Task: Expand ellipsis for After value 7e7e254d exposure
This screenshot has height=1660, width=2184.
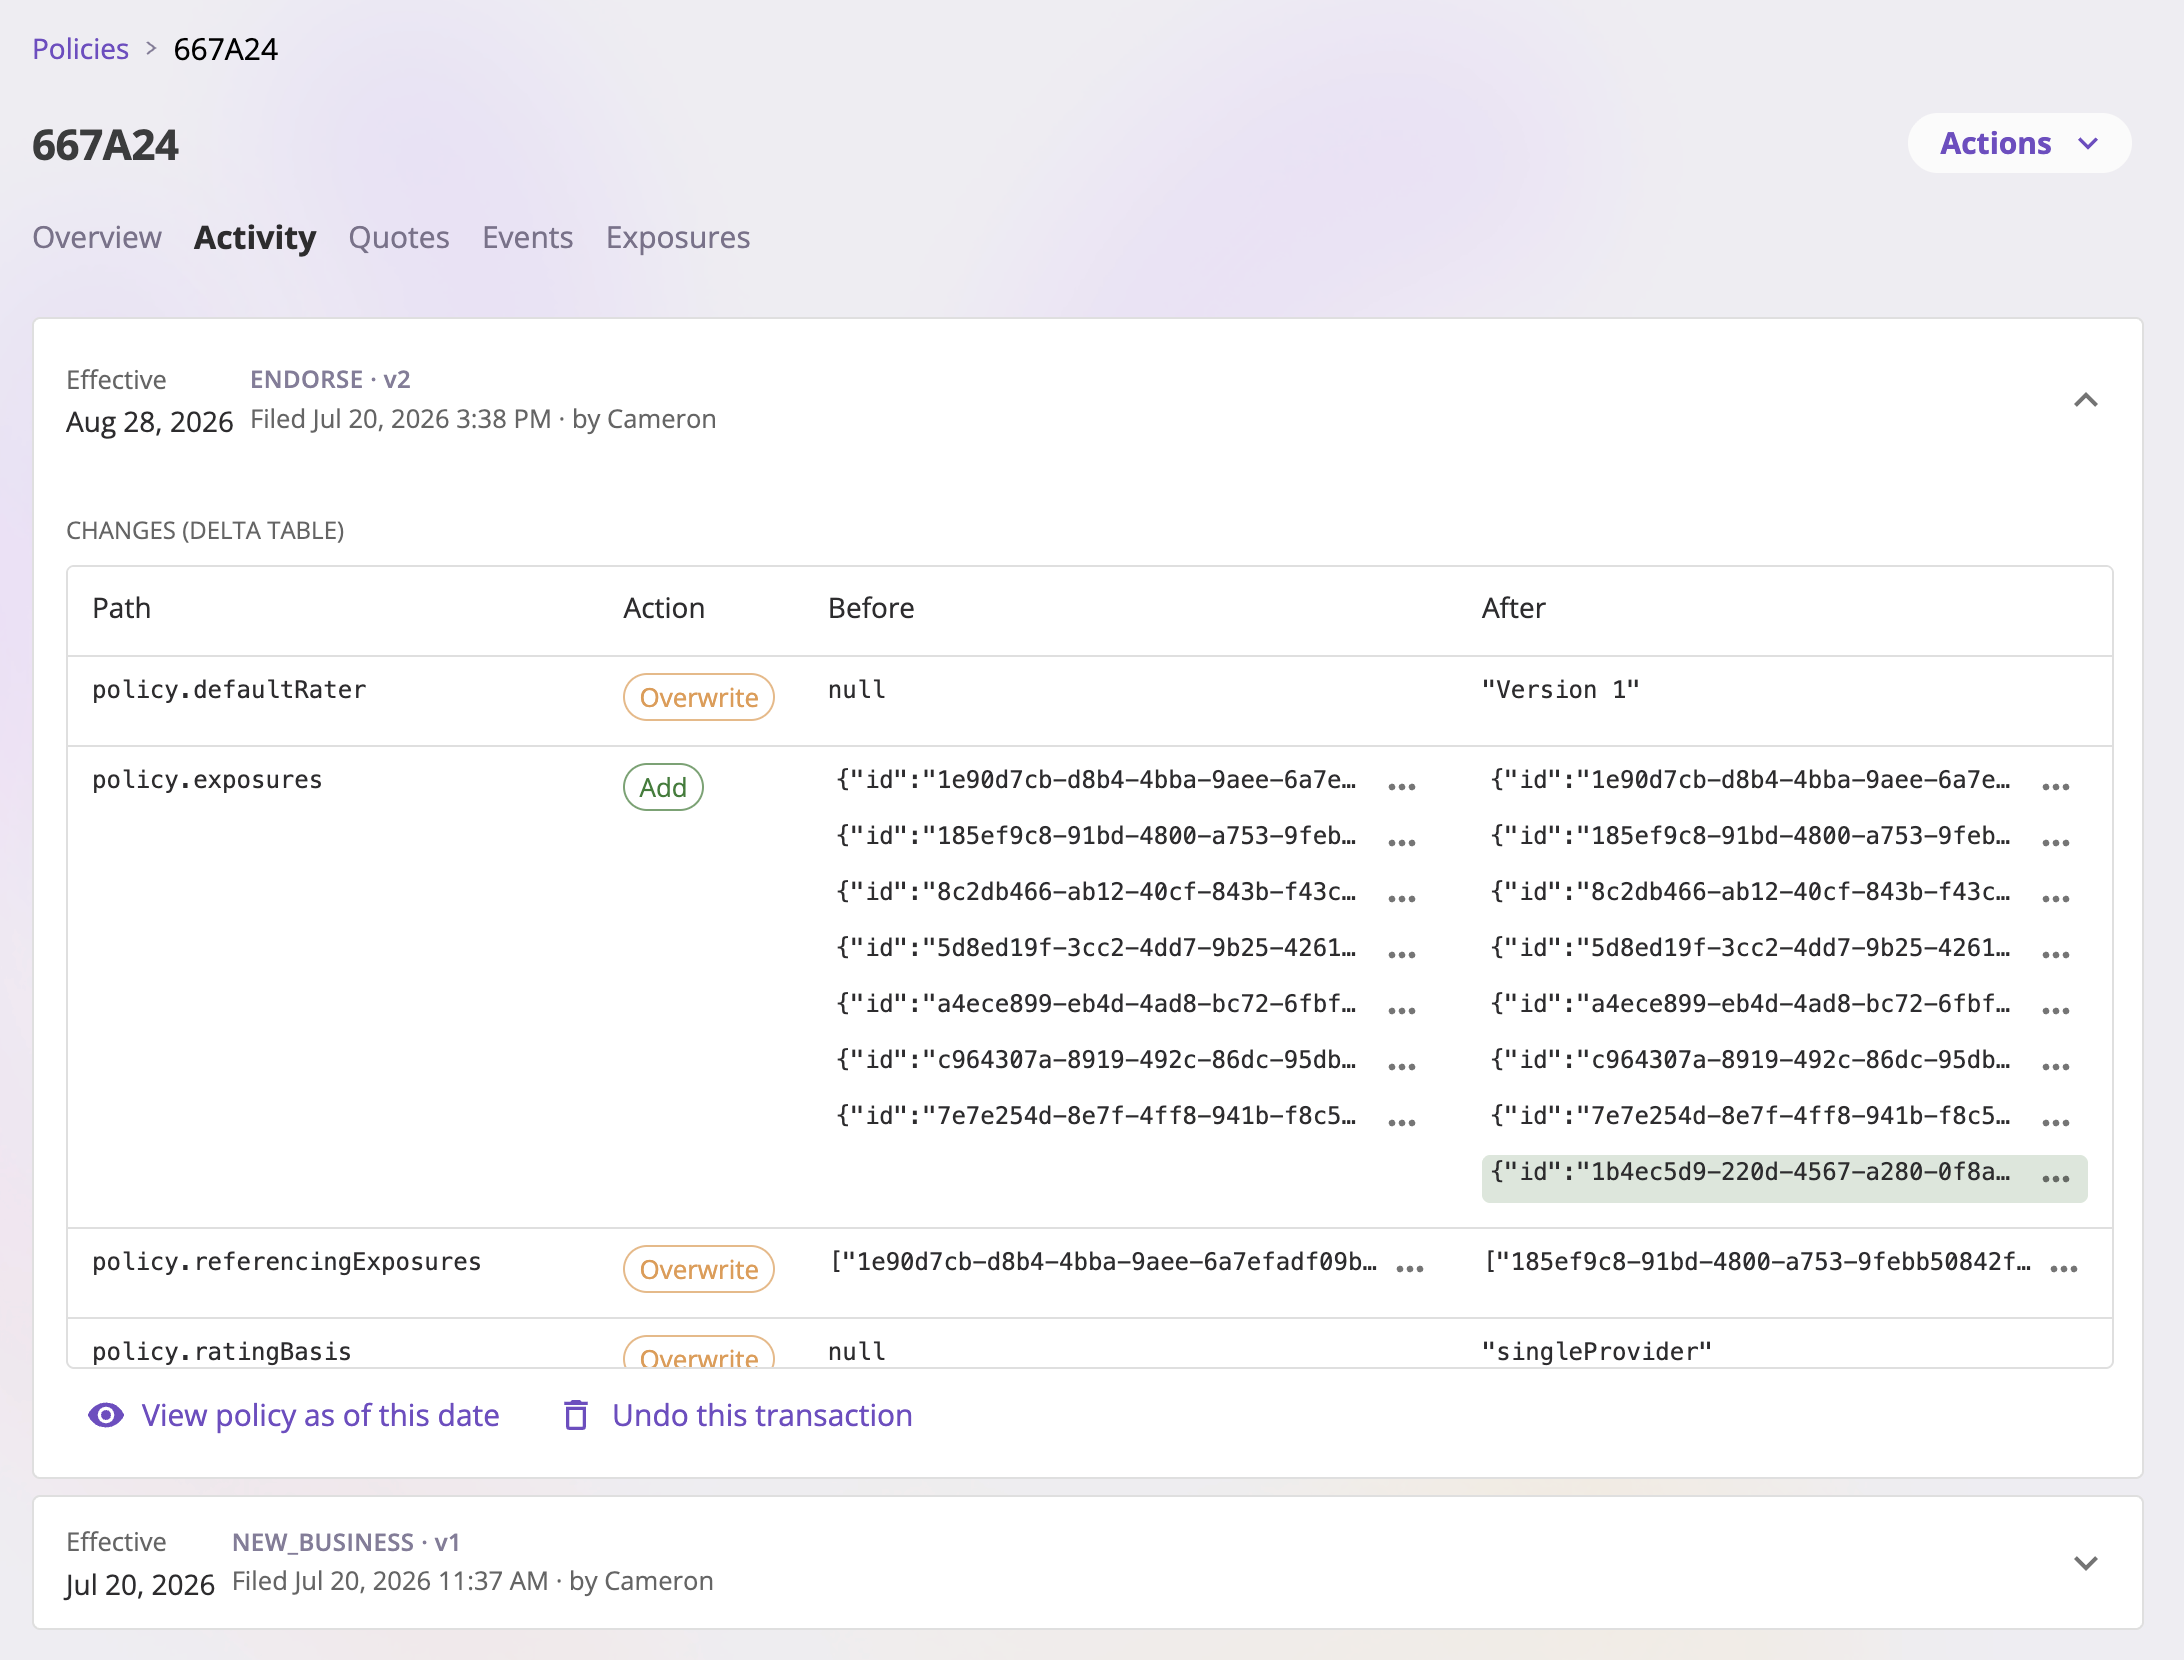Action: (2056, 1122)
